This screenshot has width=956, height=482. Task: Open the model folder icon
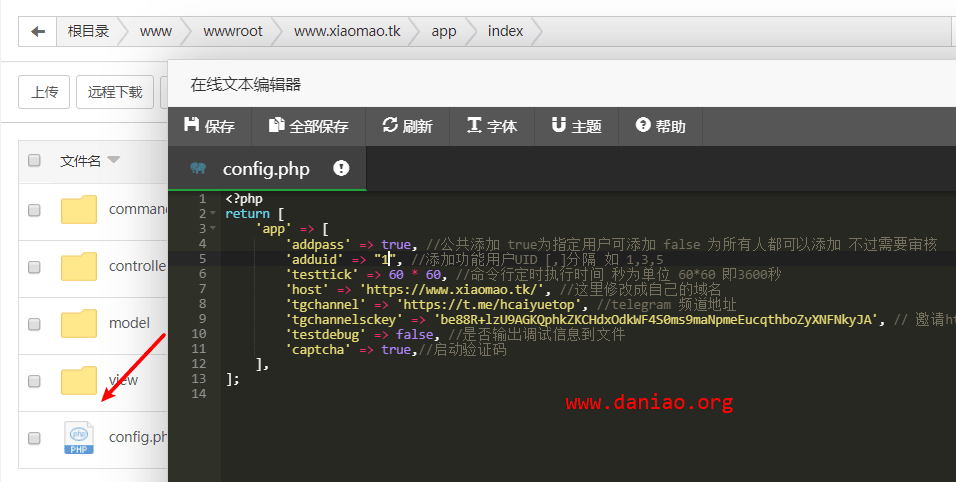coord(79,323)
